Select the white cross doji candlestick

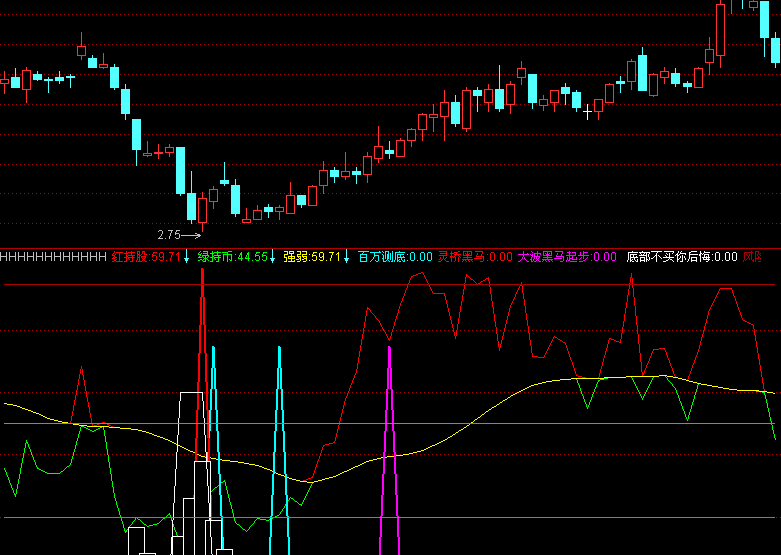[588, 112]
